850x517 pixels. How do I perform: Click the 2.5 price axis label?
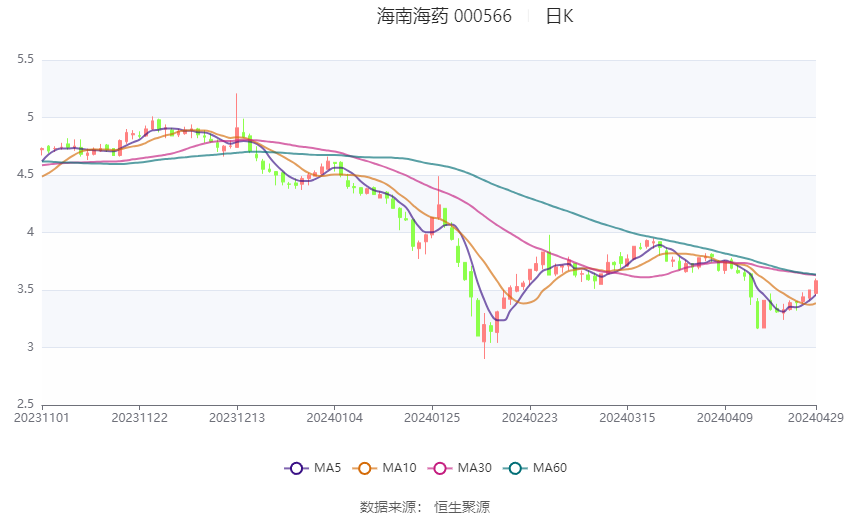[25, 404]
